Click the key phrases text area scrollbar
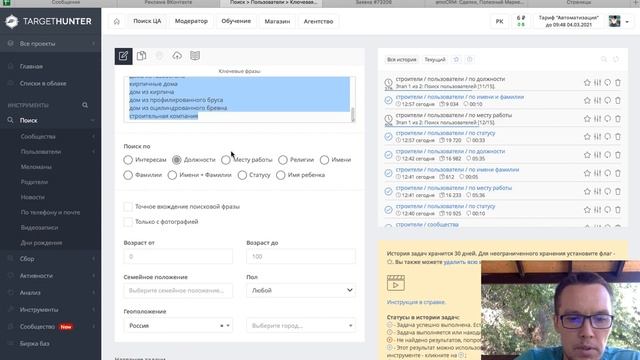This screenshot has height=360, width=640. pos(353,114)
